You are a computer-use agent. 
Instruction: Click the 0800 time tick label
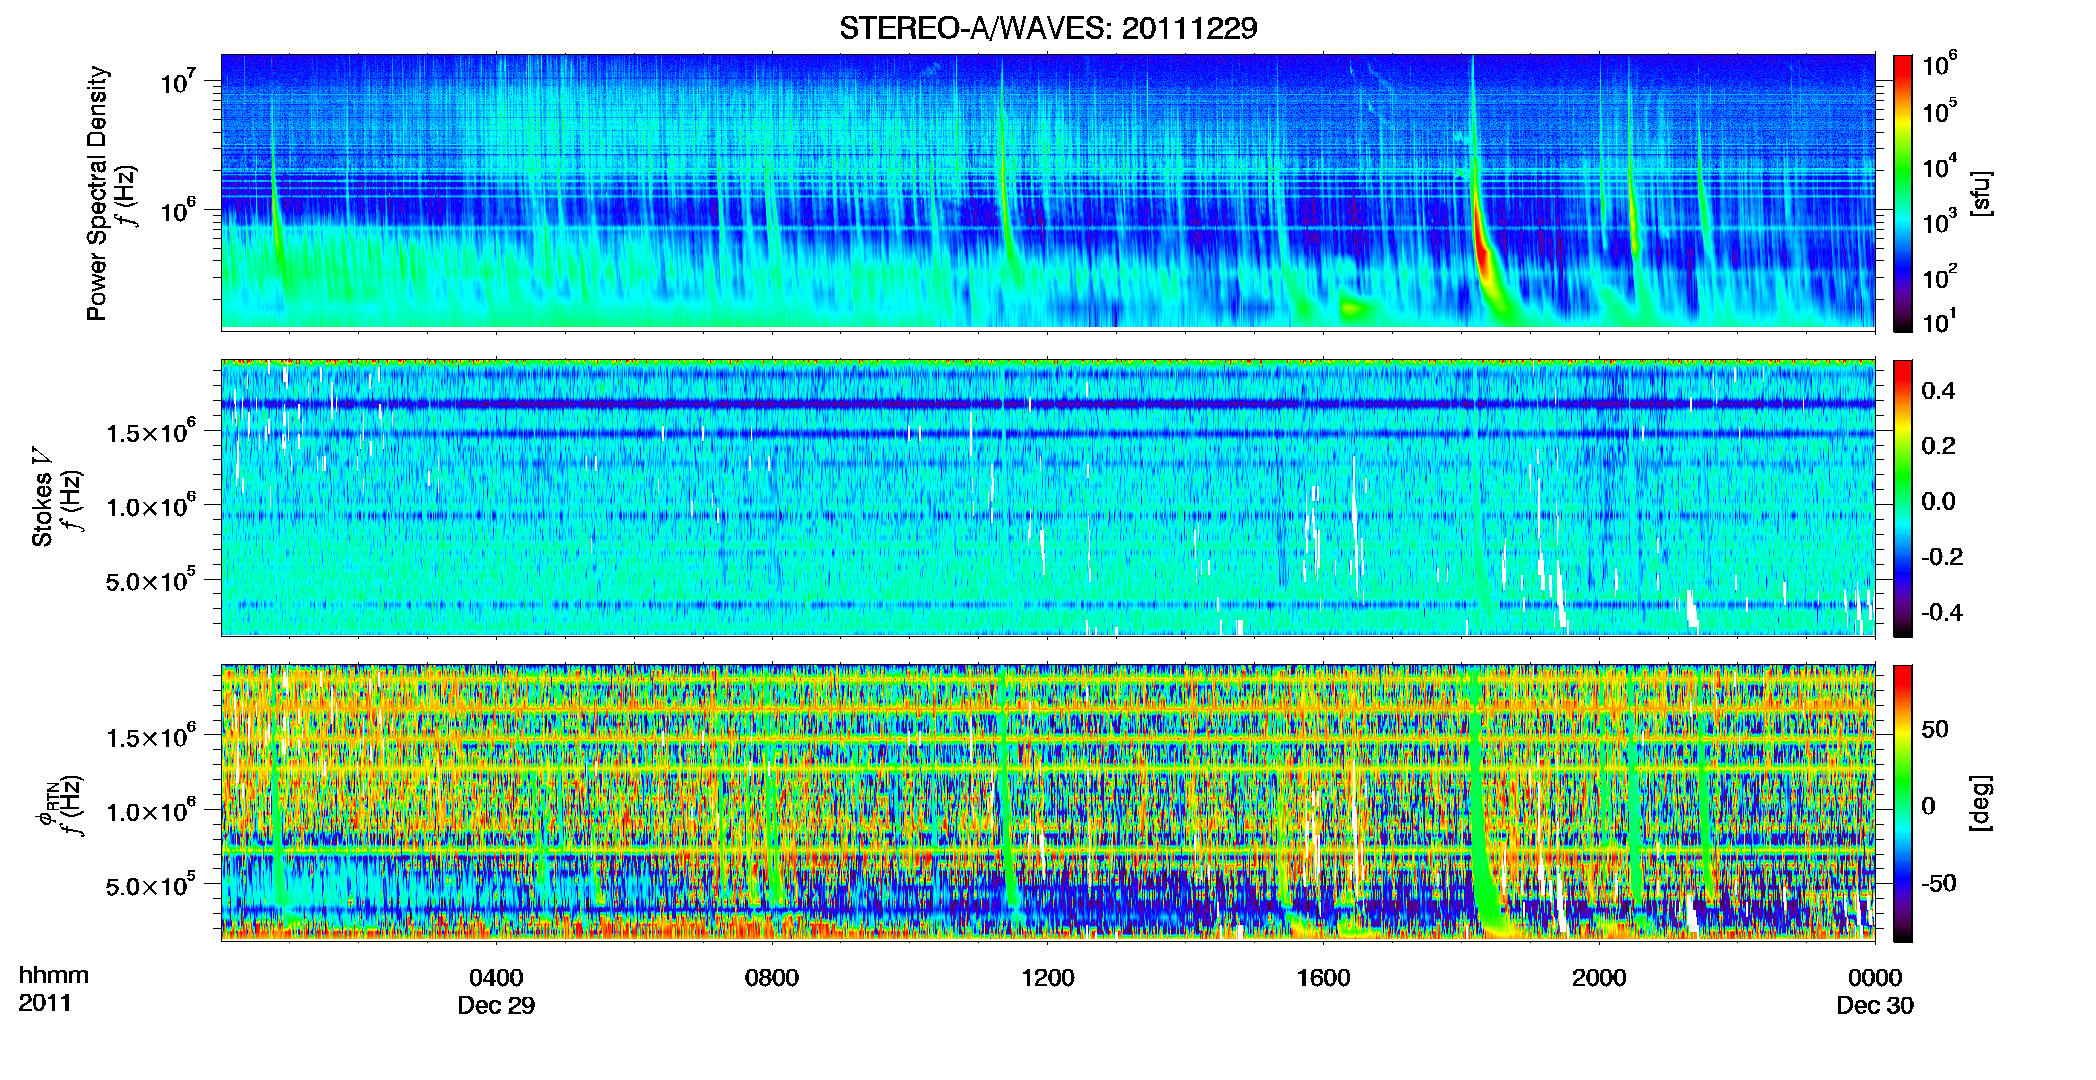[x=772, y=978]
